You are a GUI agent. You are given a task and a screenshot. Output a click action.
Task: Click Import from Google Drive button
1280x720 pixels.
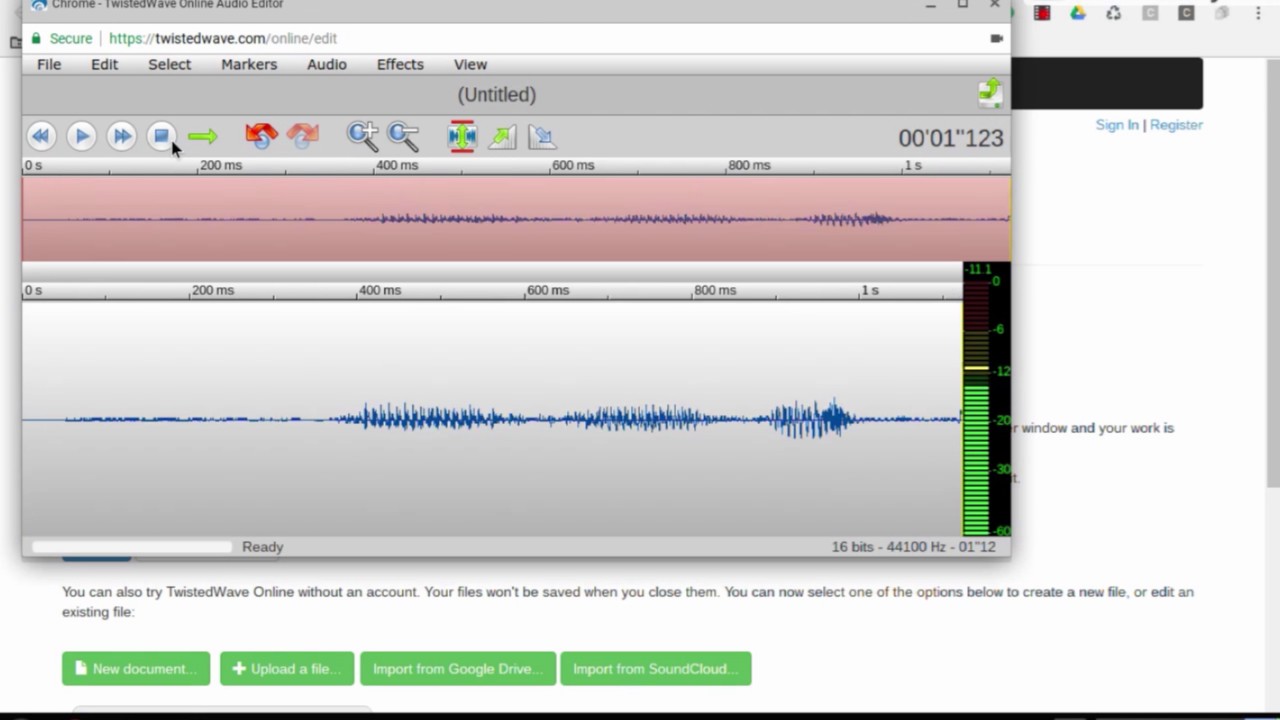click(x=458, y=669)
